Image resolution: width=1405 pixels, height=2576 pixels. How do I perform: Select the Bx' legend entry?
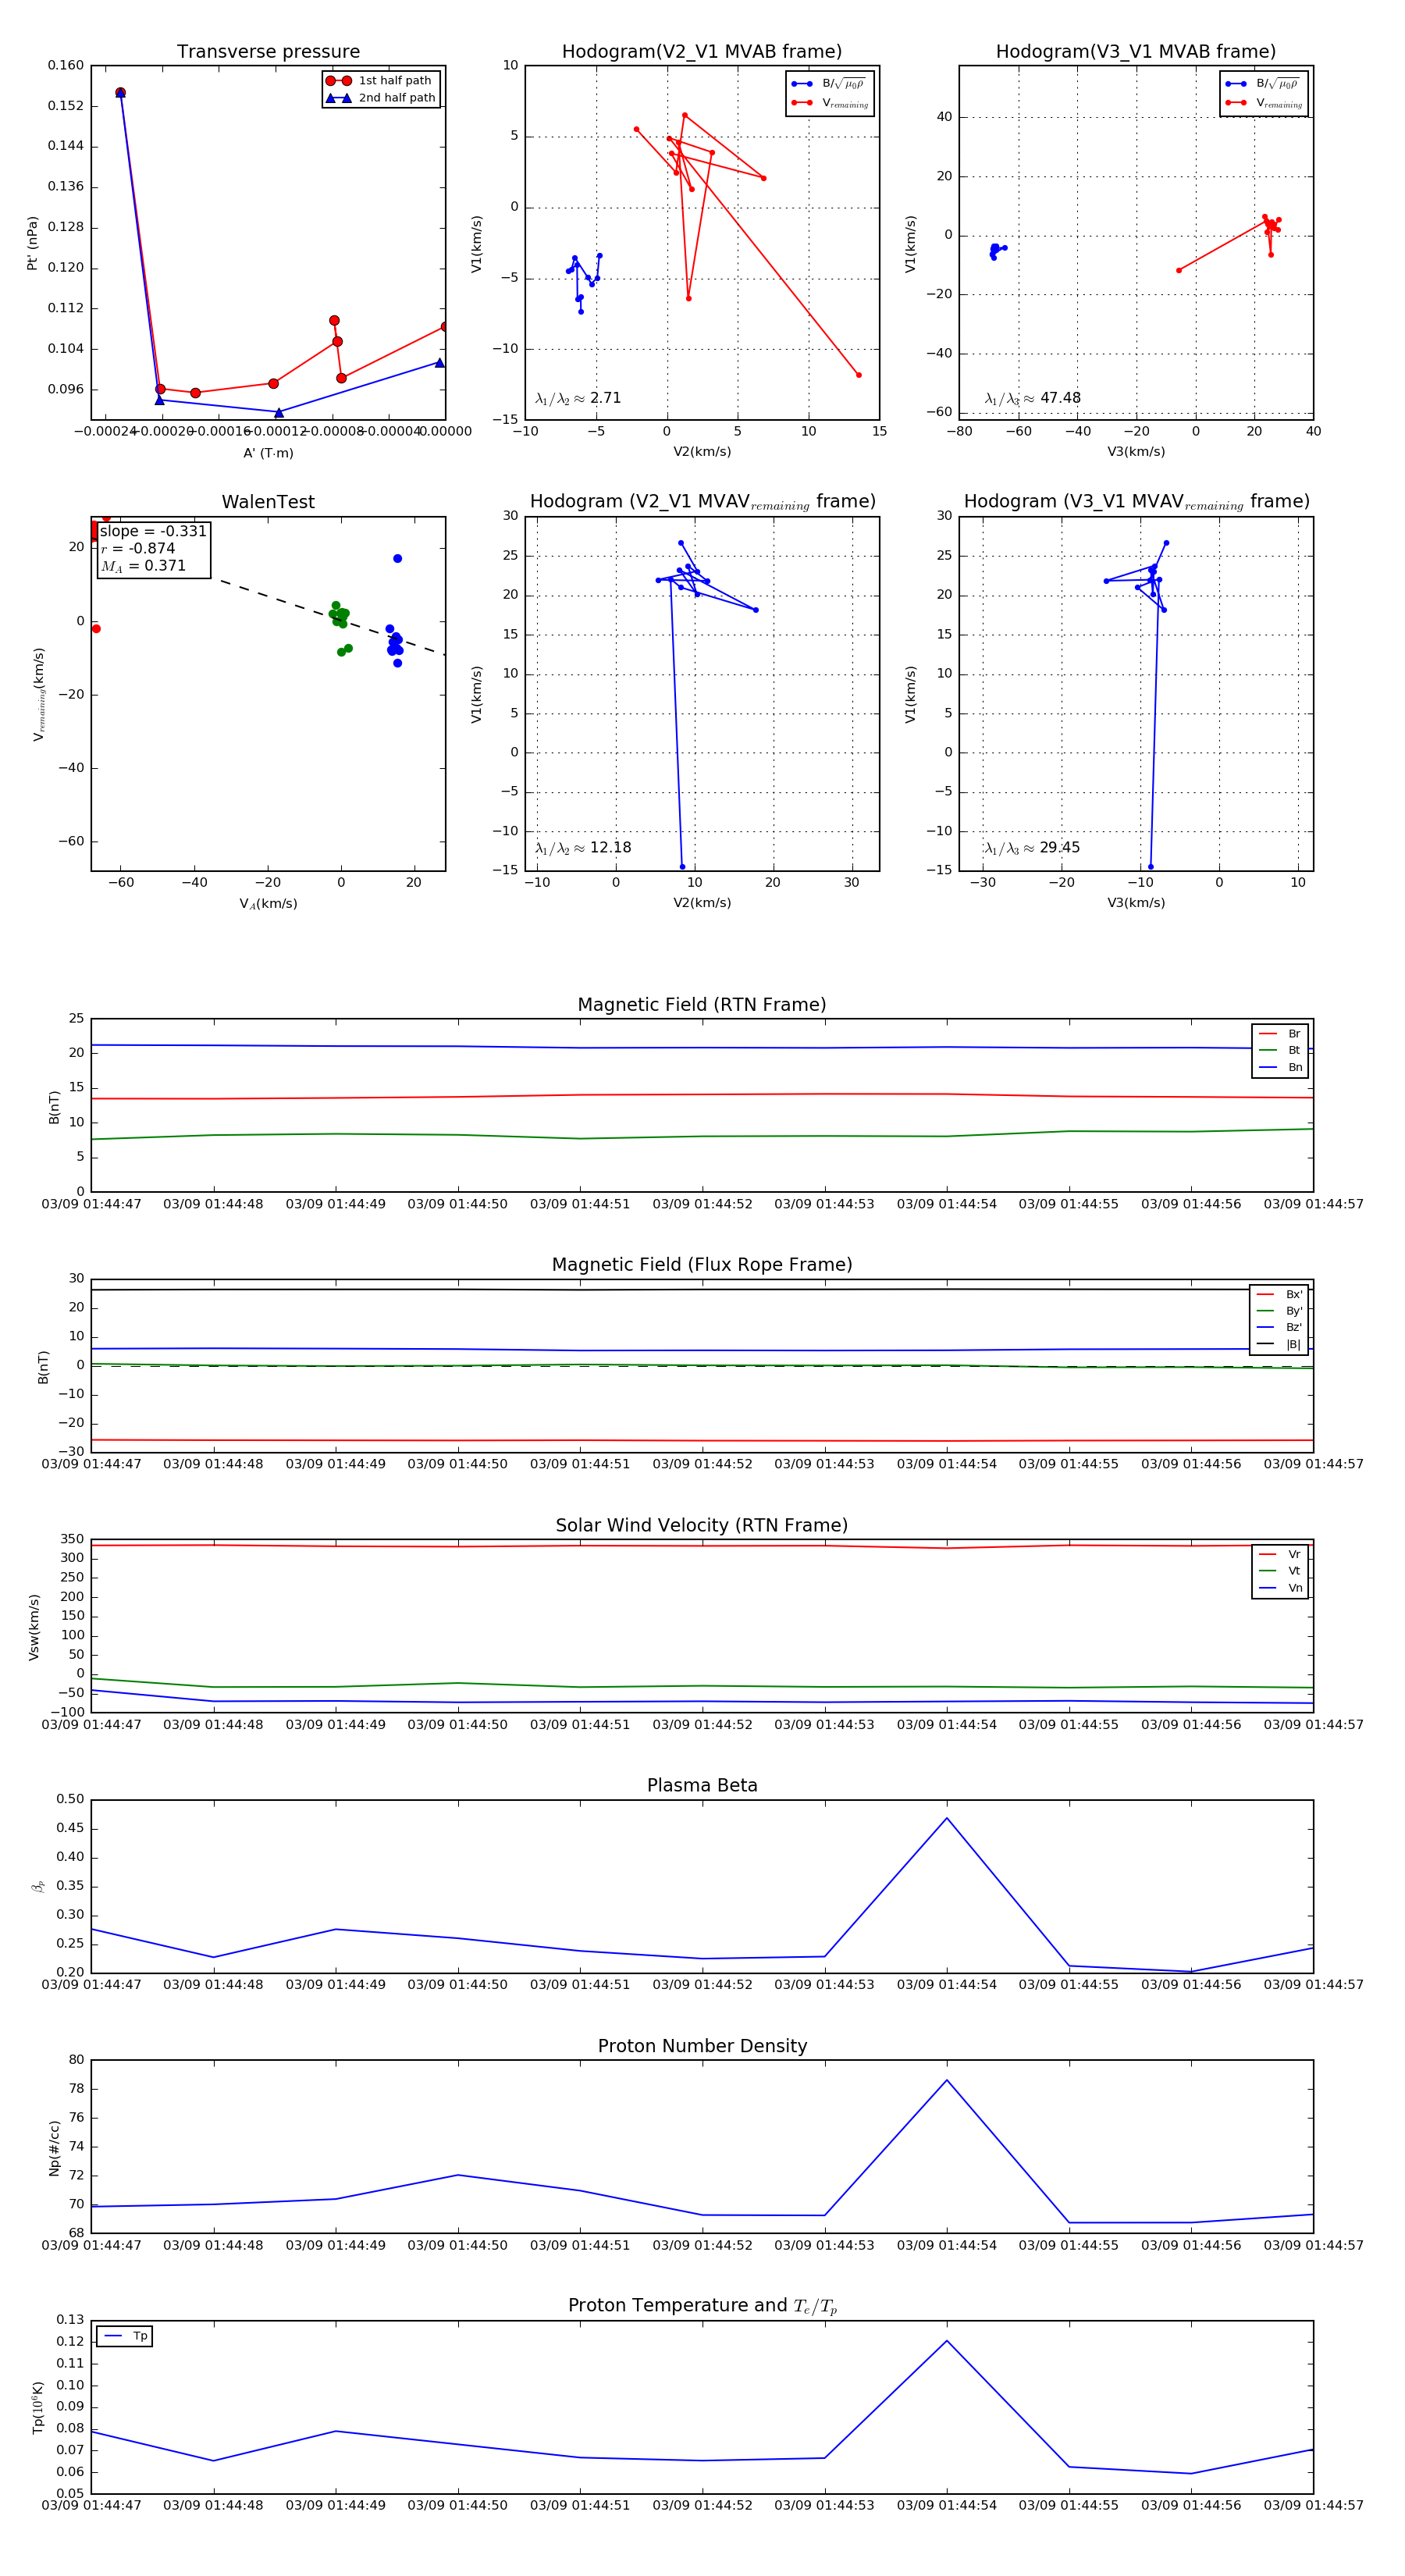(x=1279, y=1294)
